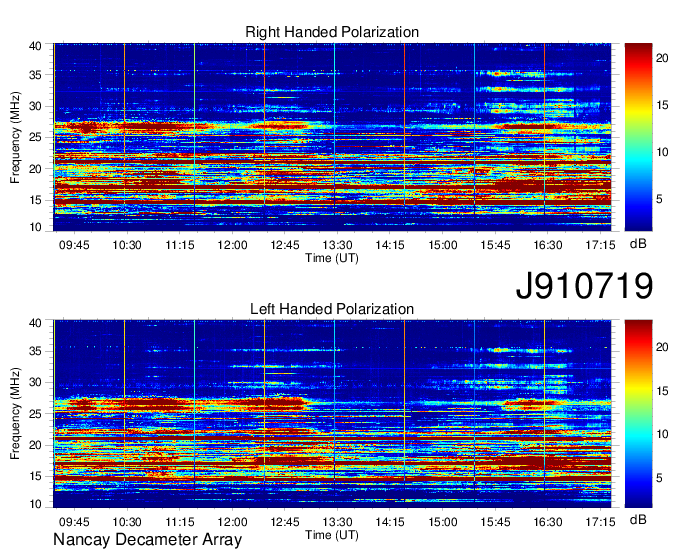Click the 20 dB label on Left Handed colorbar
This screenshot has height=552, width=680.
tap(662, 346)
